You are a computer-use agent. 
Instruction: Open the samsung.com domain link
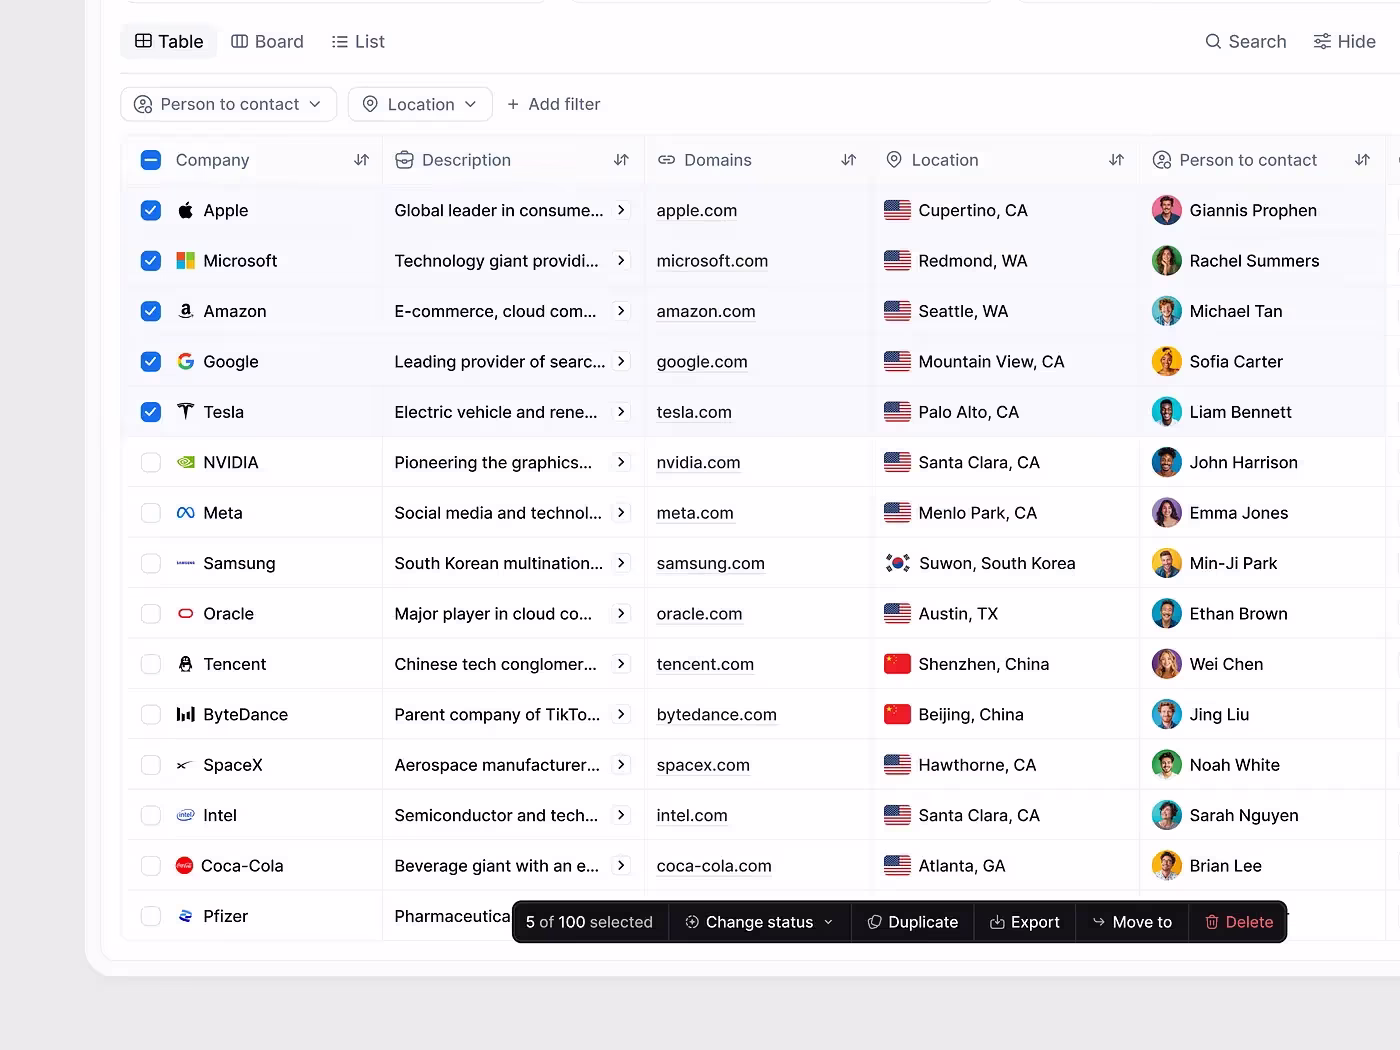click(710, 564)
